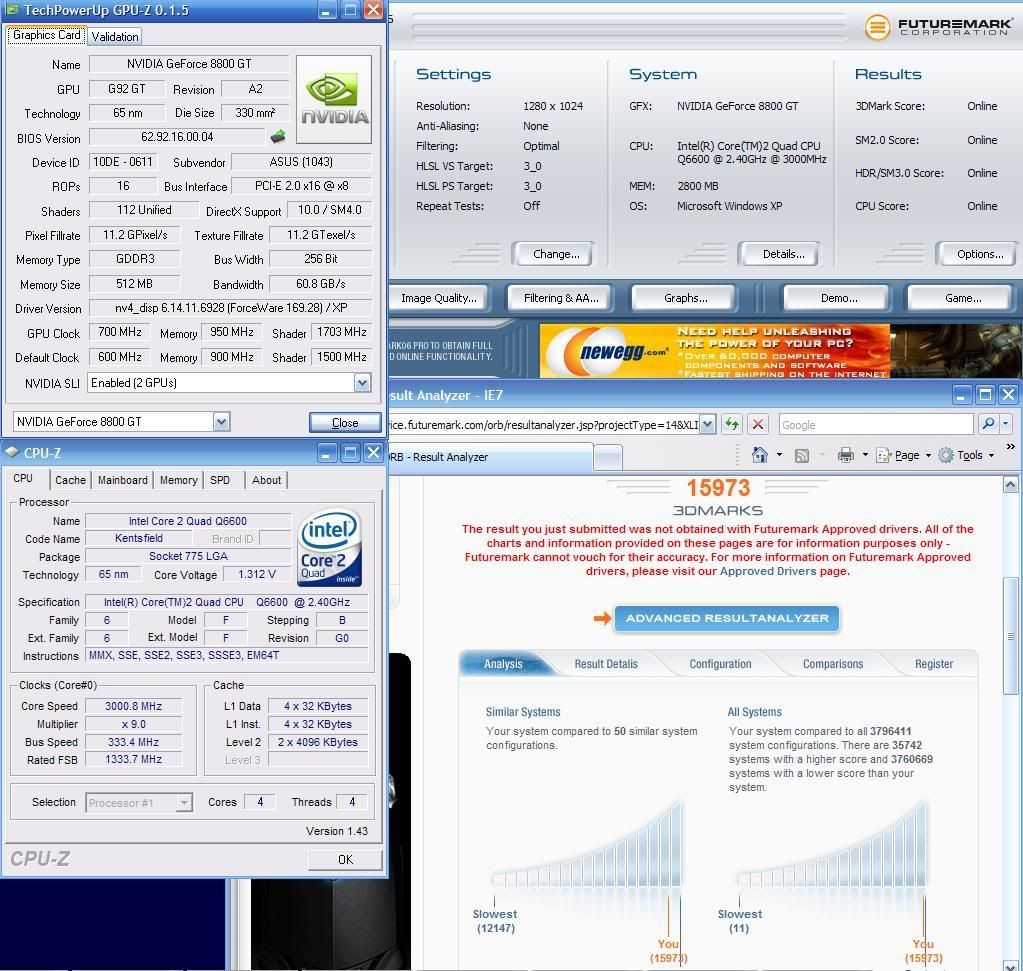Select the Analysis tab on the results page
The height and width of the screenshot is (971, 1023).
[504, 664]
